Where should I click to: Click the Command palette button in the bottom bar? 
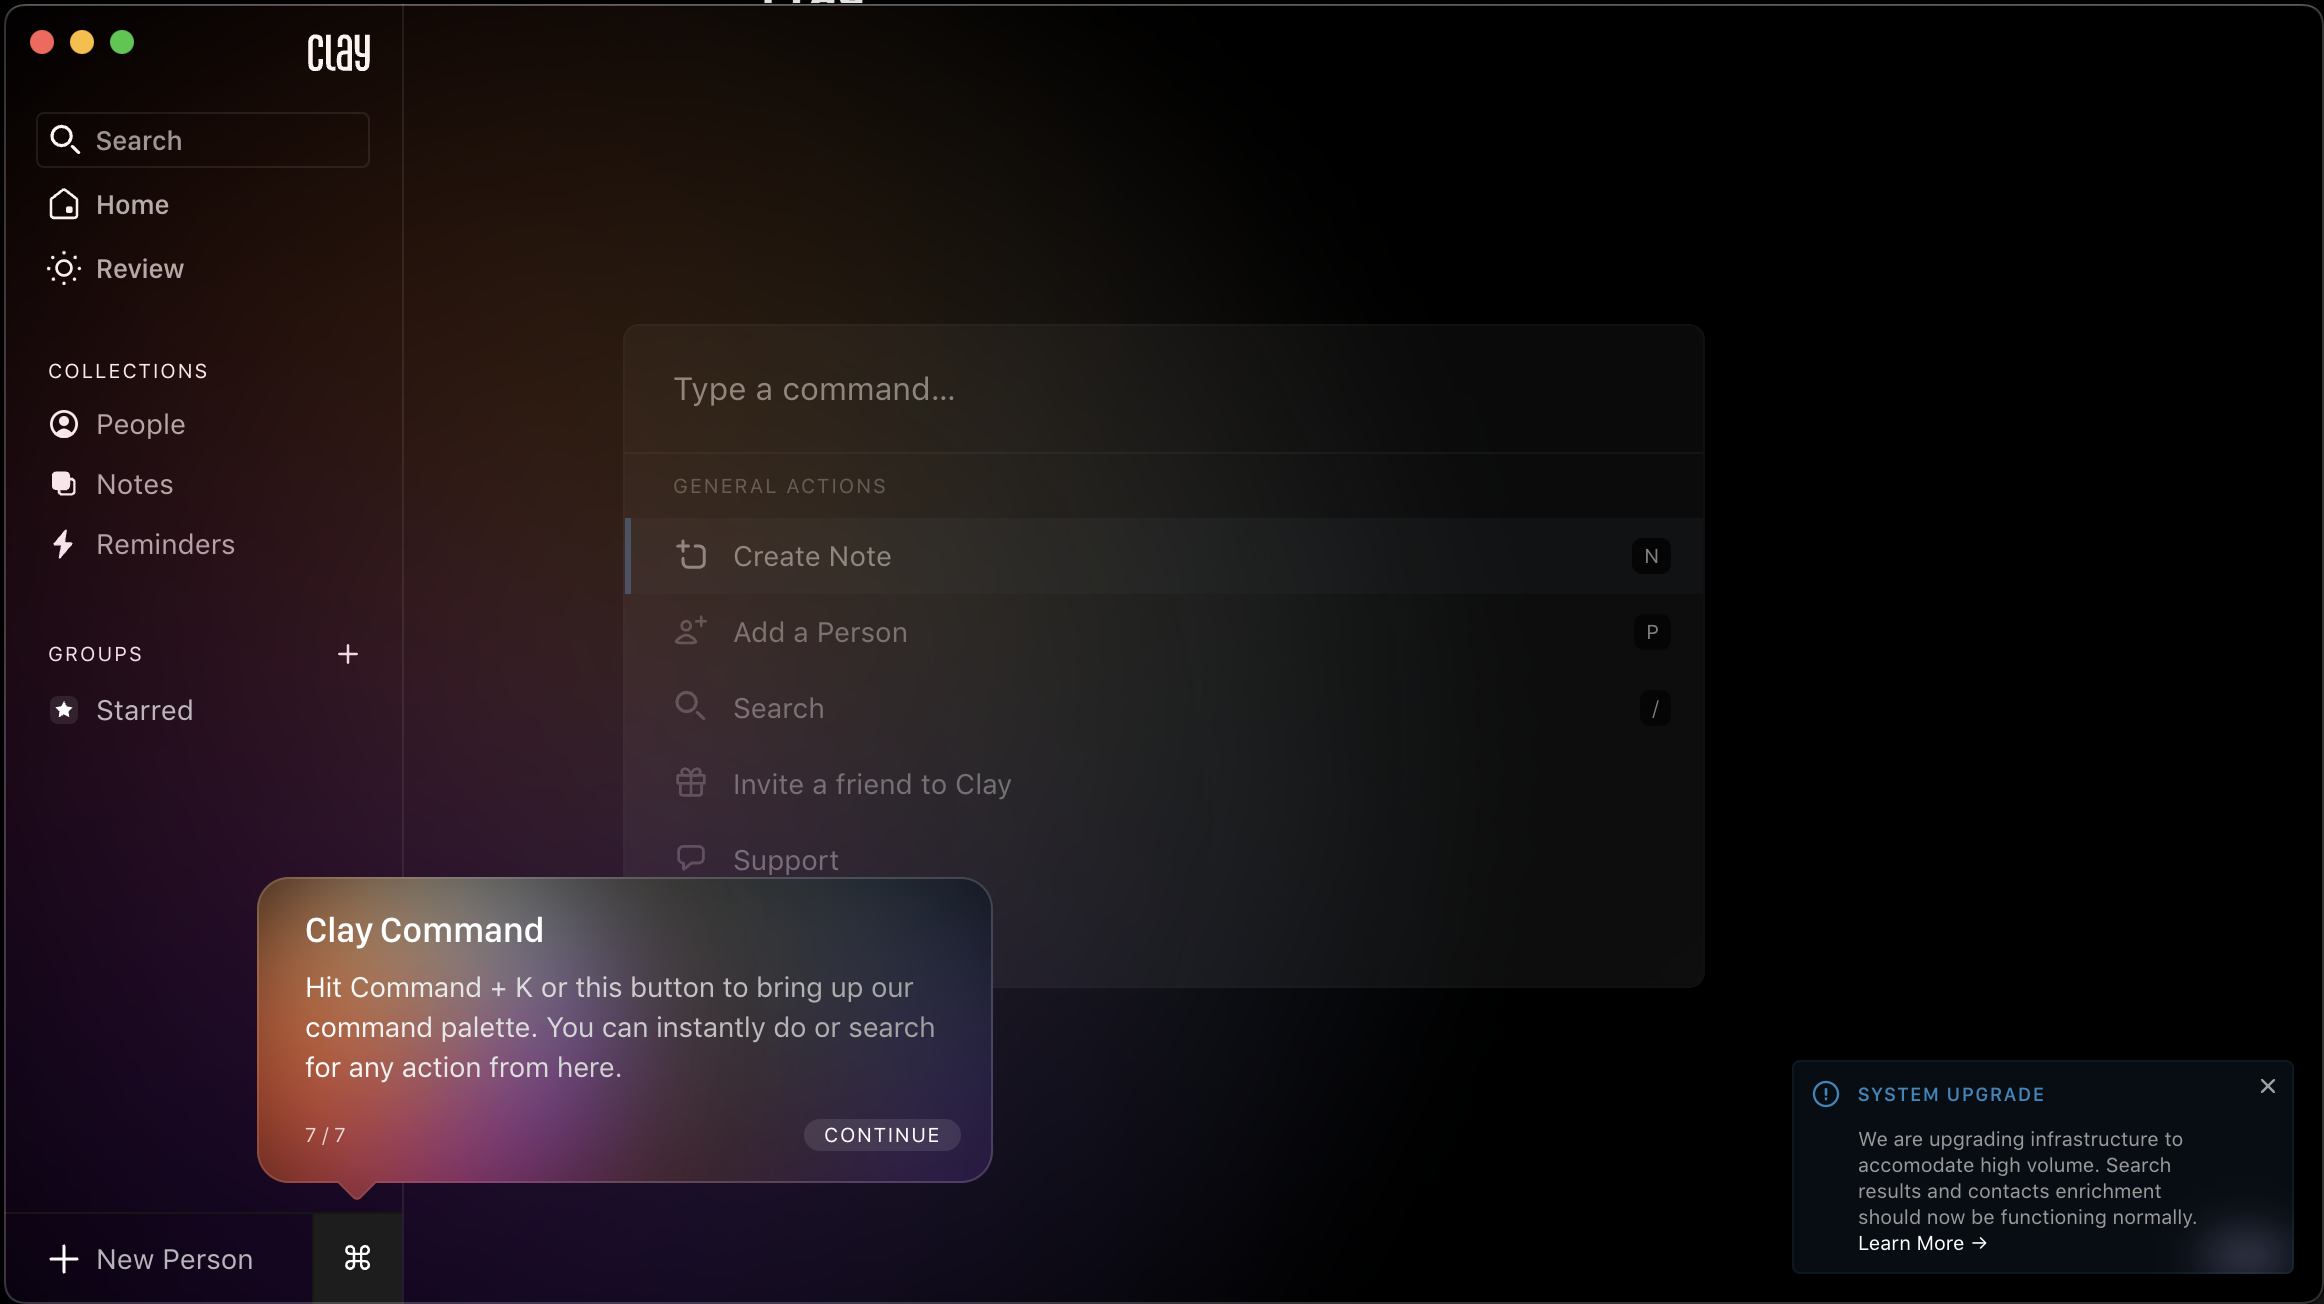[357, 1258]
